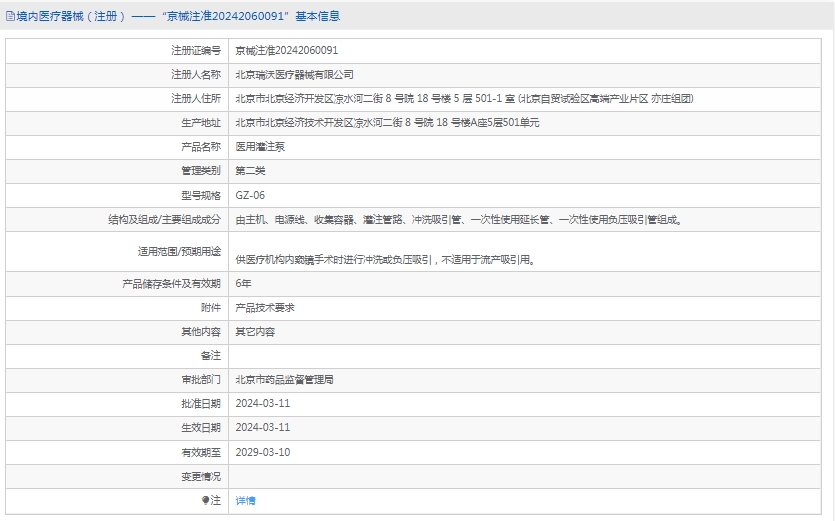Screen dimensions: 835x521
Task: Select the storage validity value 6年
Action: pyautogui.click(x=243, y=284)
